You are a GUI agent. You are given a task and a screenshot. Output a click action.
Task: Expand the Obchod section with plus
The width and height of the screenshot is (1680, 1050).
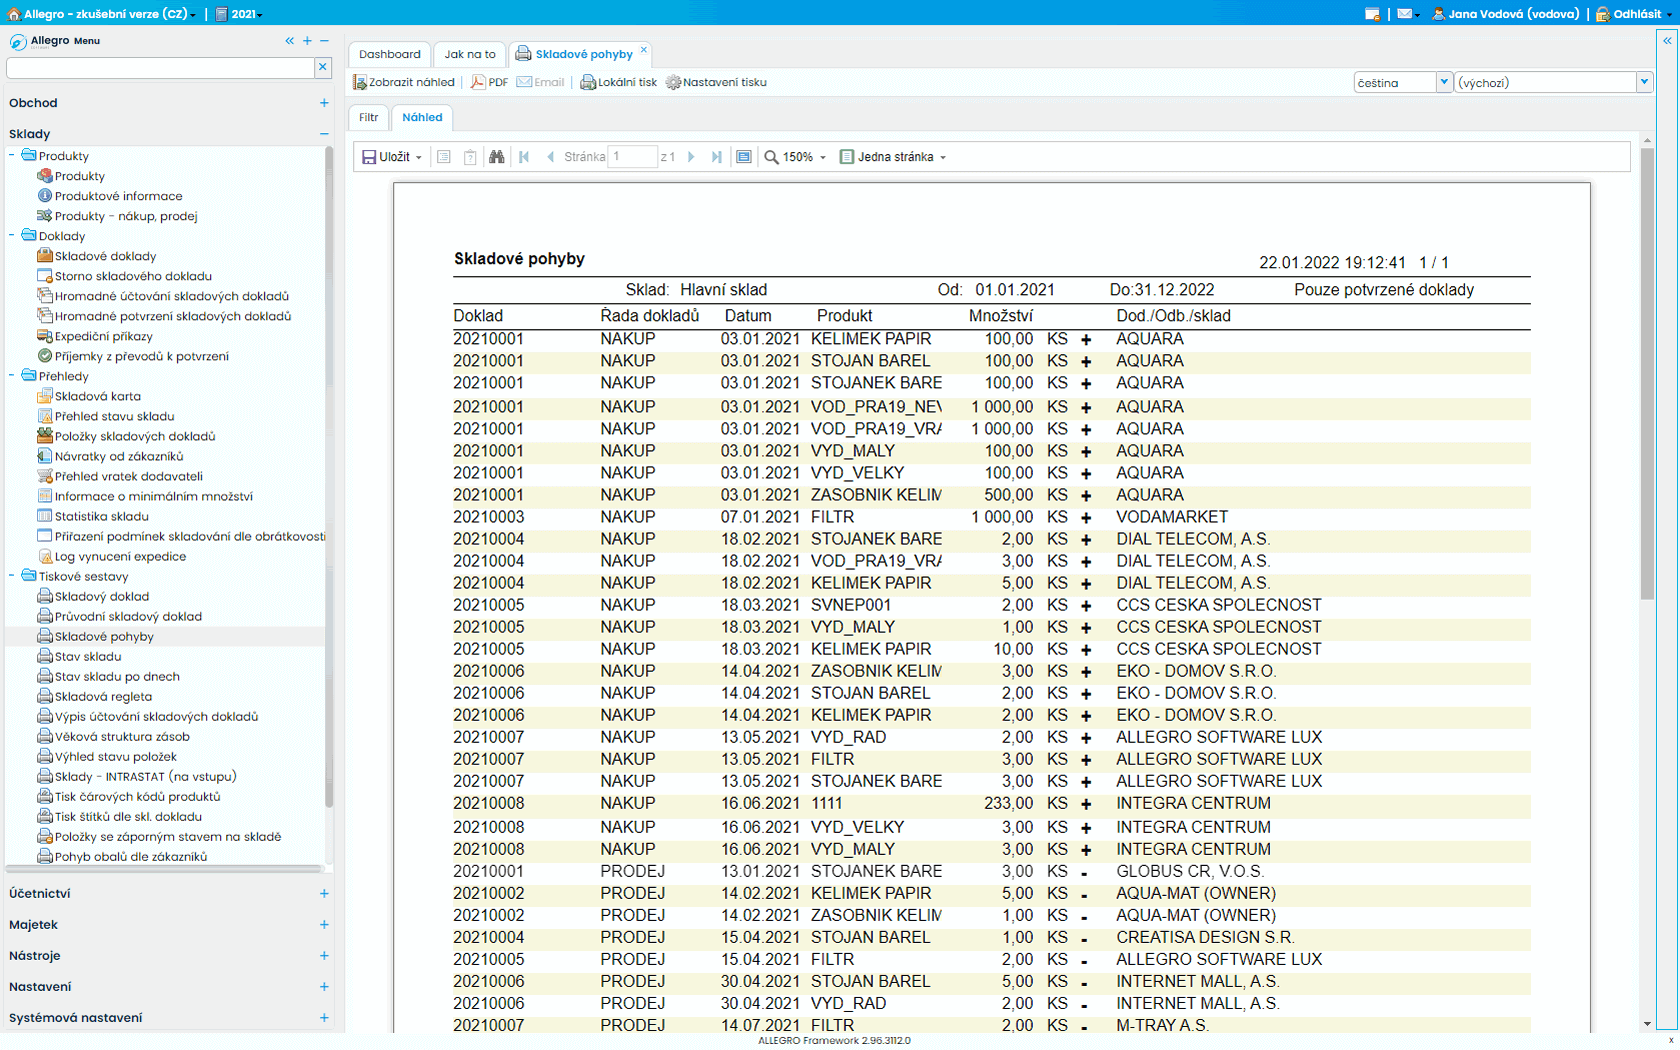click(x=324, y=103)
